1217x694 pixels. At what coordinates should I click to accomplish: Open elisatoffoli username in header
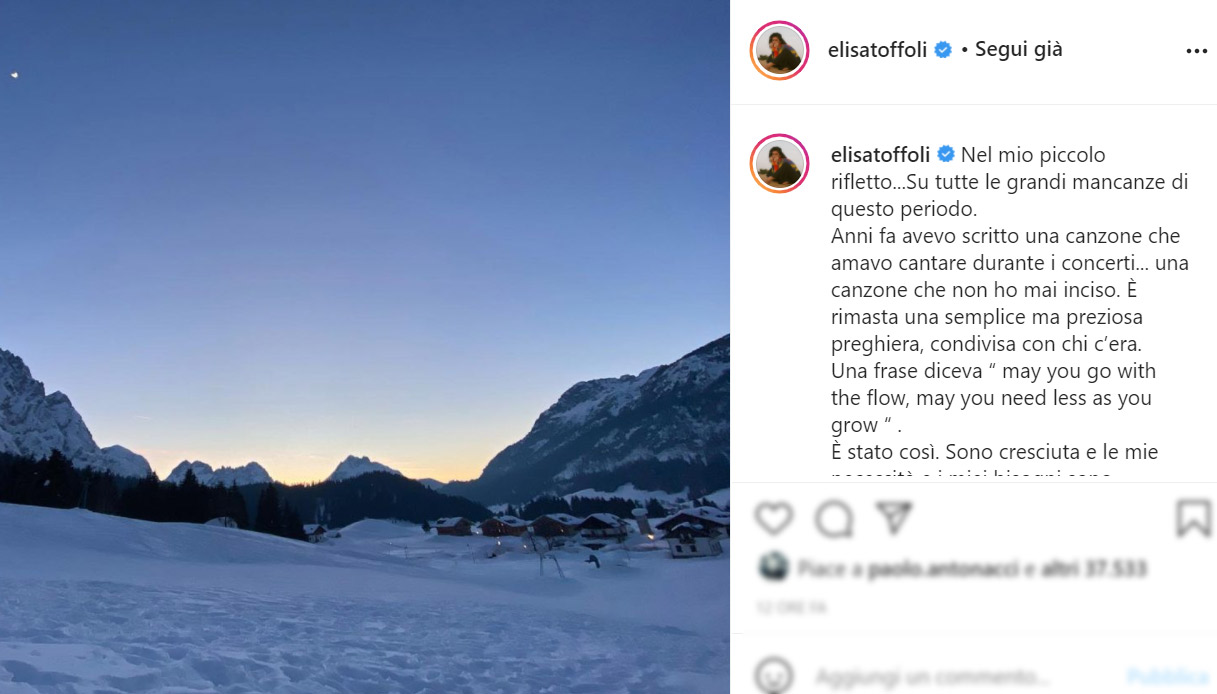tap(877, 50)
